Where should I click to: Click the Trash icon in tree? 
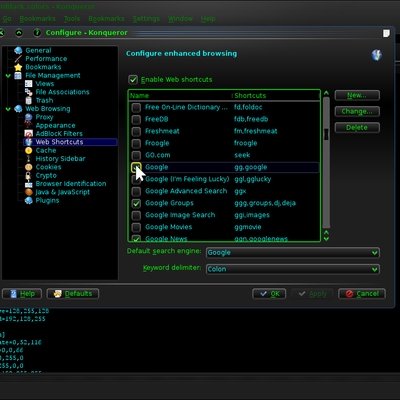[29, 100]
